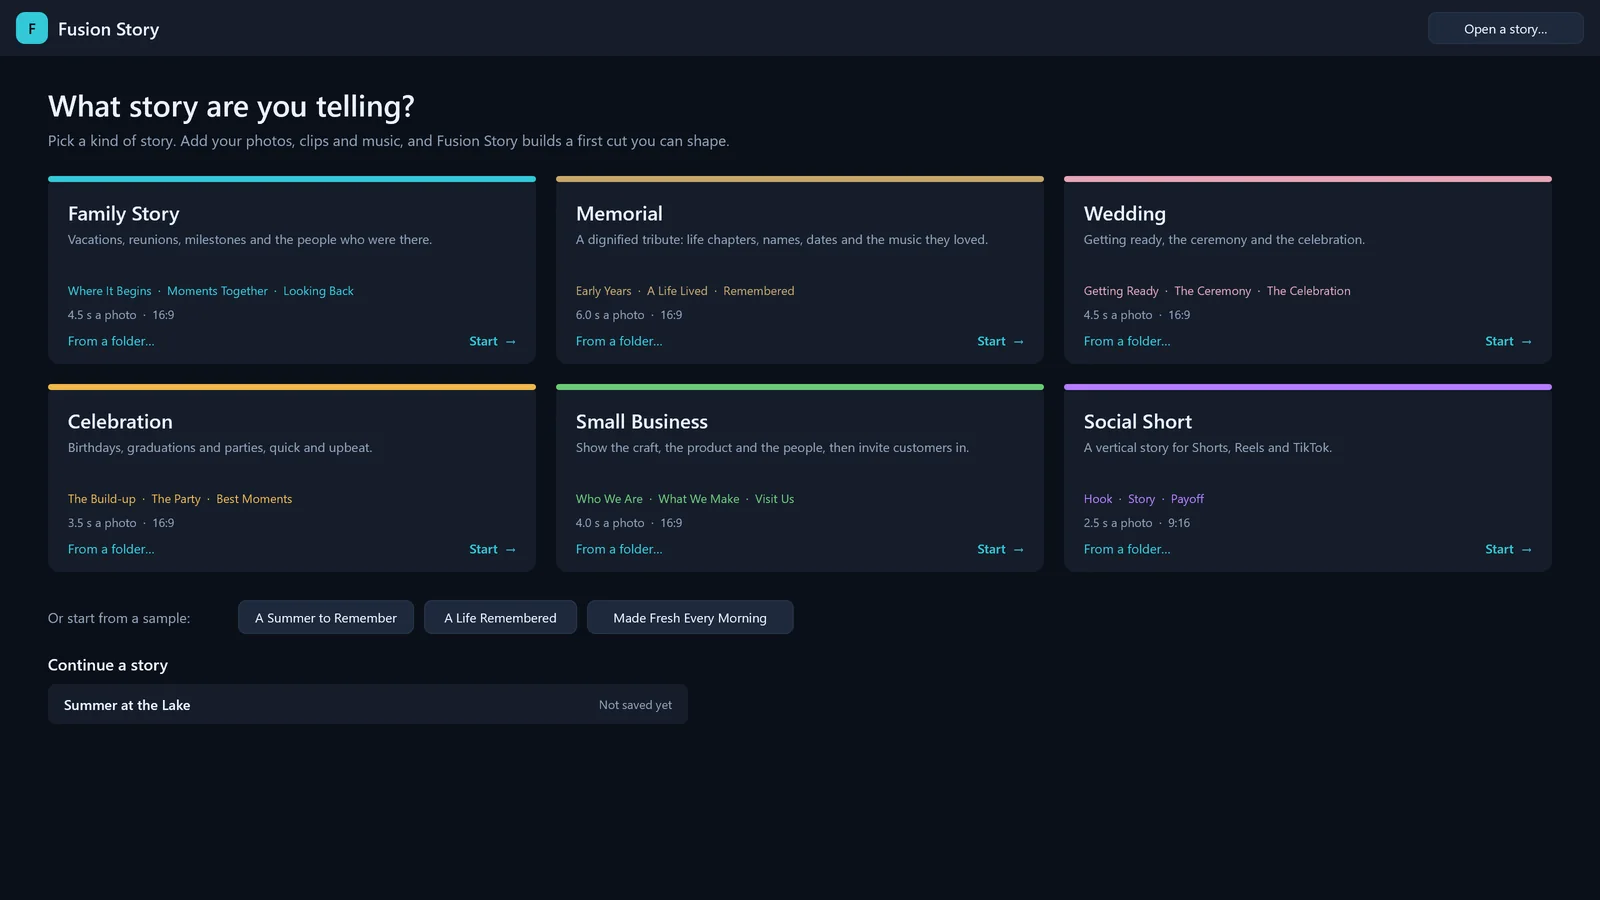Choose From a folder in Memorial card

pyautogui.click(x=619, y=342)
